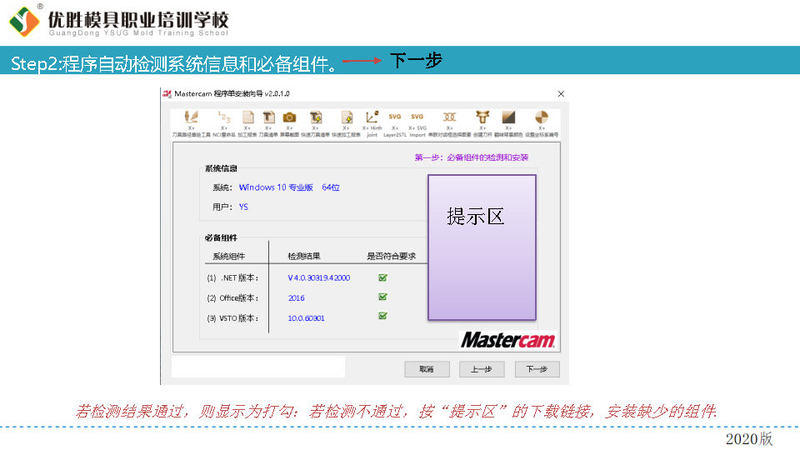Click the (2) Office版本 row label
Image resolution: width=800 pixels, height=450 pixels.
(x=233, y=298)
